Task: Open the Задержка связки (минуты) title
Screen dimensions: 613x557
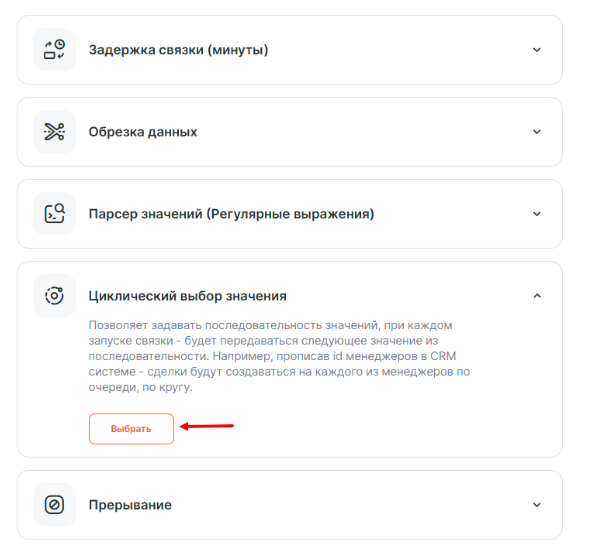Action: (x=178, y=49)
